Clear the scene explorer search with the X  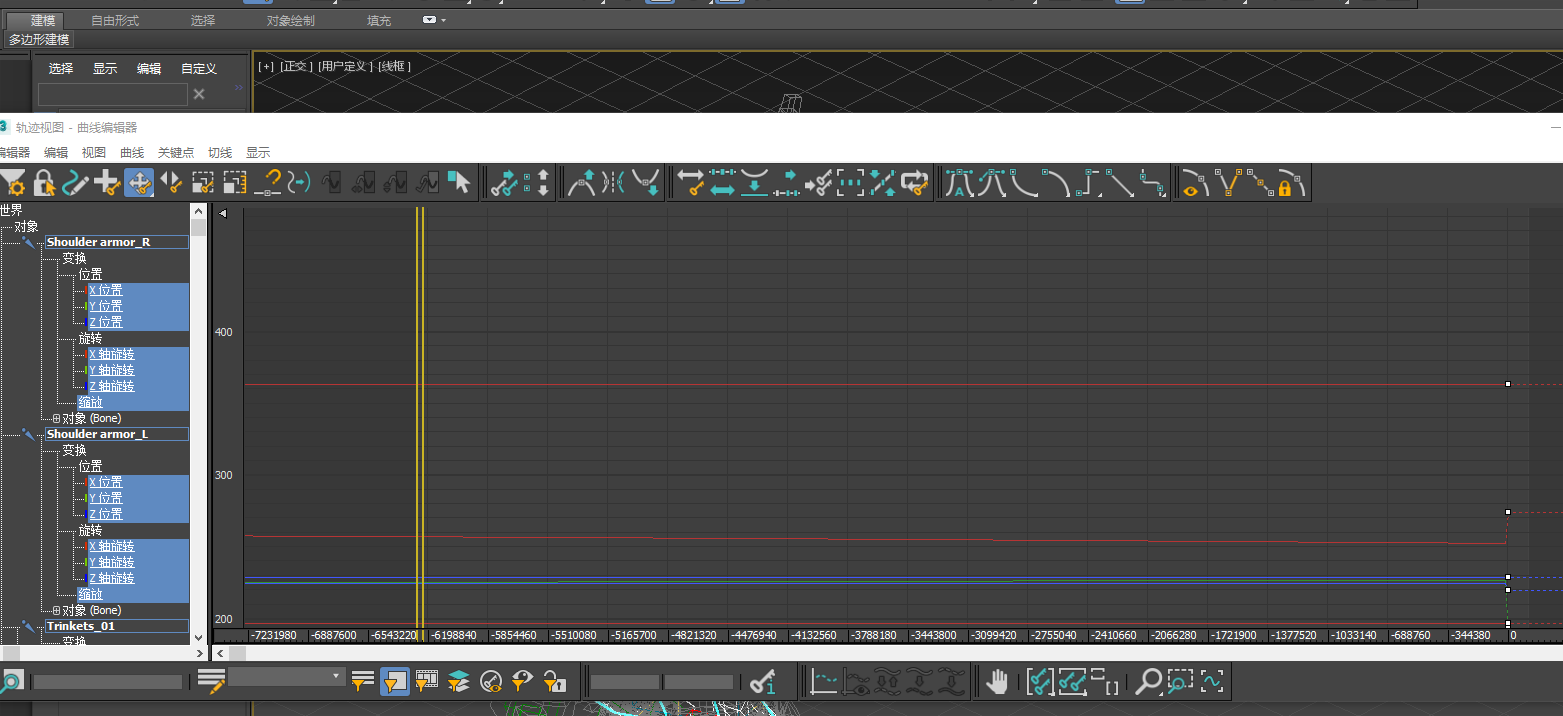click(199, 94)
